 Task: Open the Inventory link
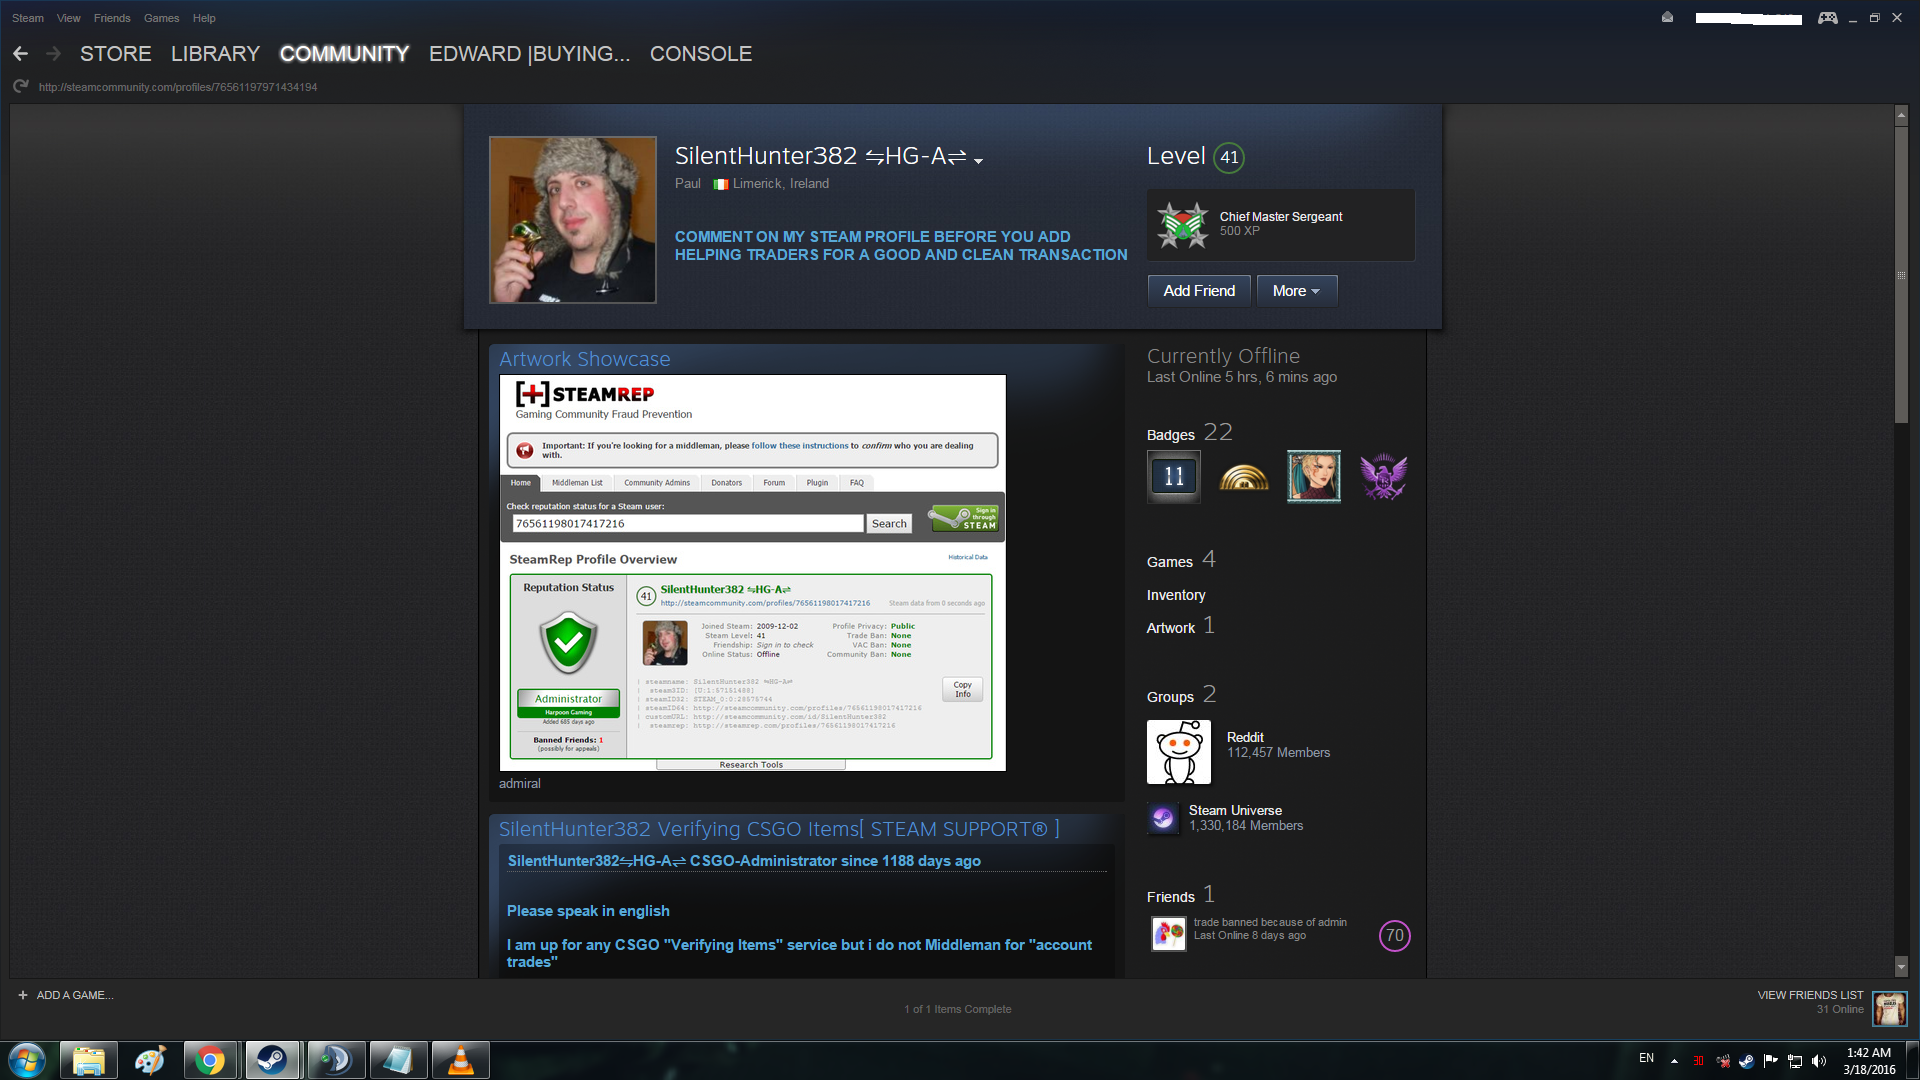[x=1175, y=595]
